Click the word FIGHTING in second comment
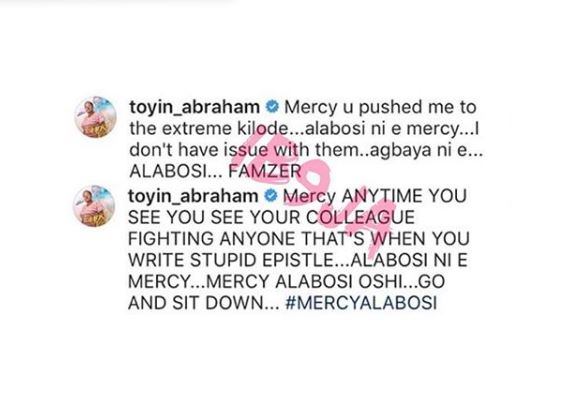Image resolution: width=562 pixels, height=411 pixels. [x=171, y=239]
